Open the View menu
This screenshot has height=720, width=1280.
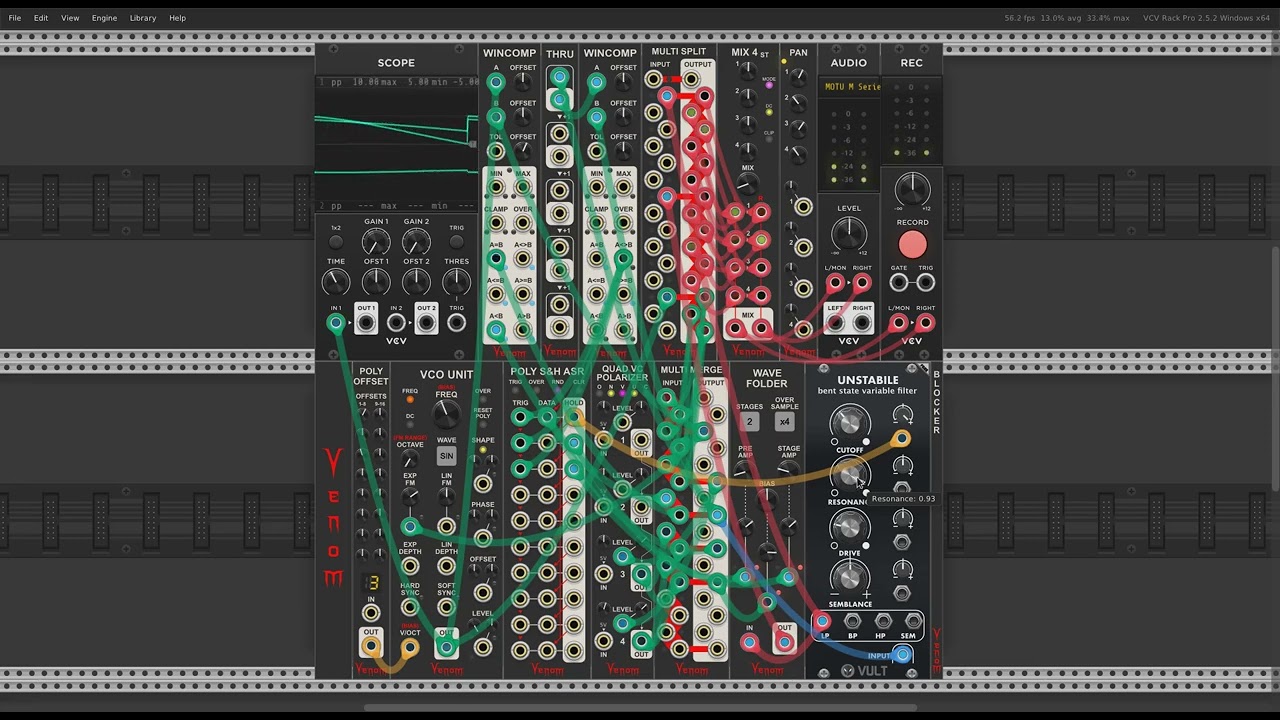(70, 18)
